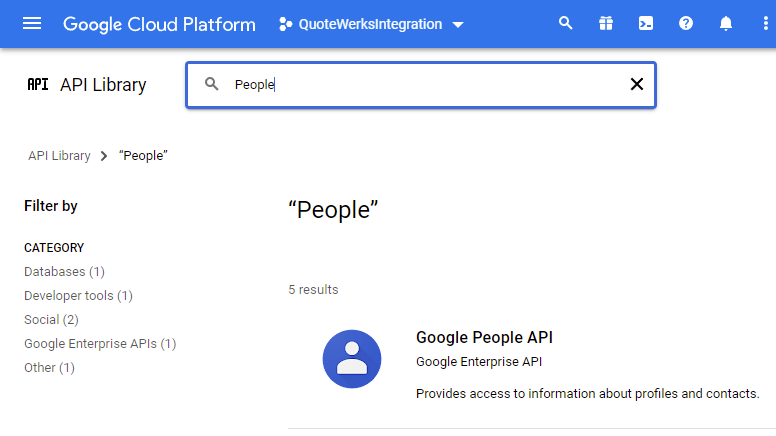Open the hamburger navigation menu

pyautogui.click(x=32, y=24)
